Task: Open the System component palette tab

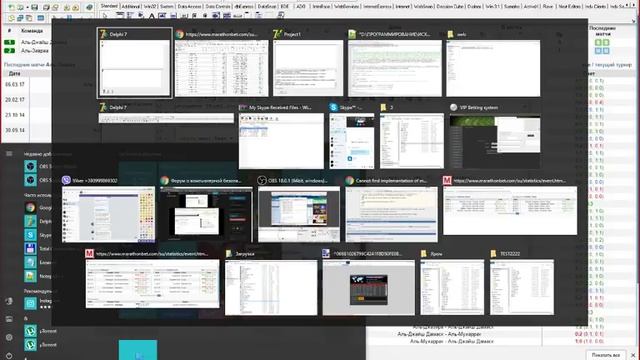Action: (167, 7)
